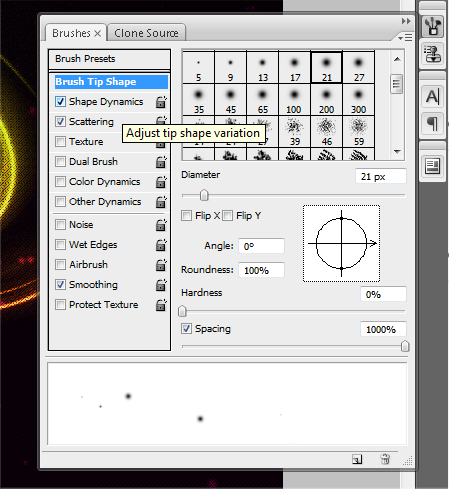Screen dimensions: 449x489
Task: Enable the Texture checkbox
Action: coord(60,142)
